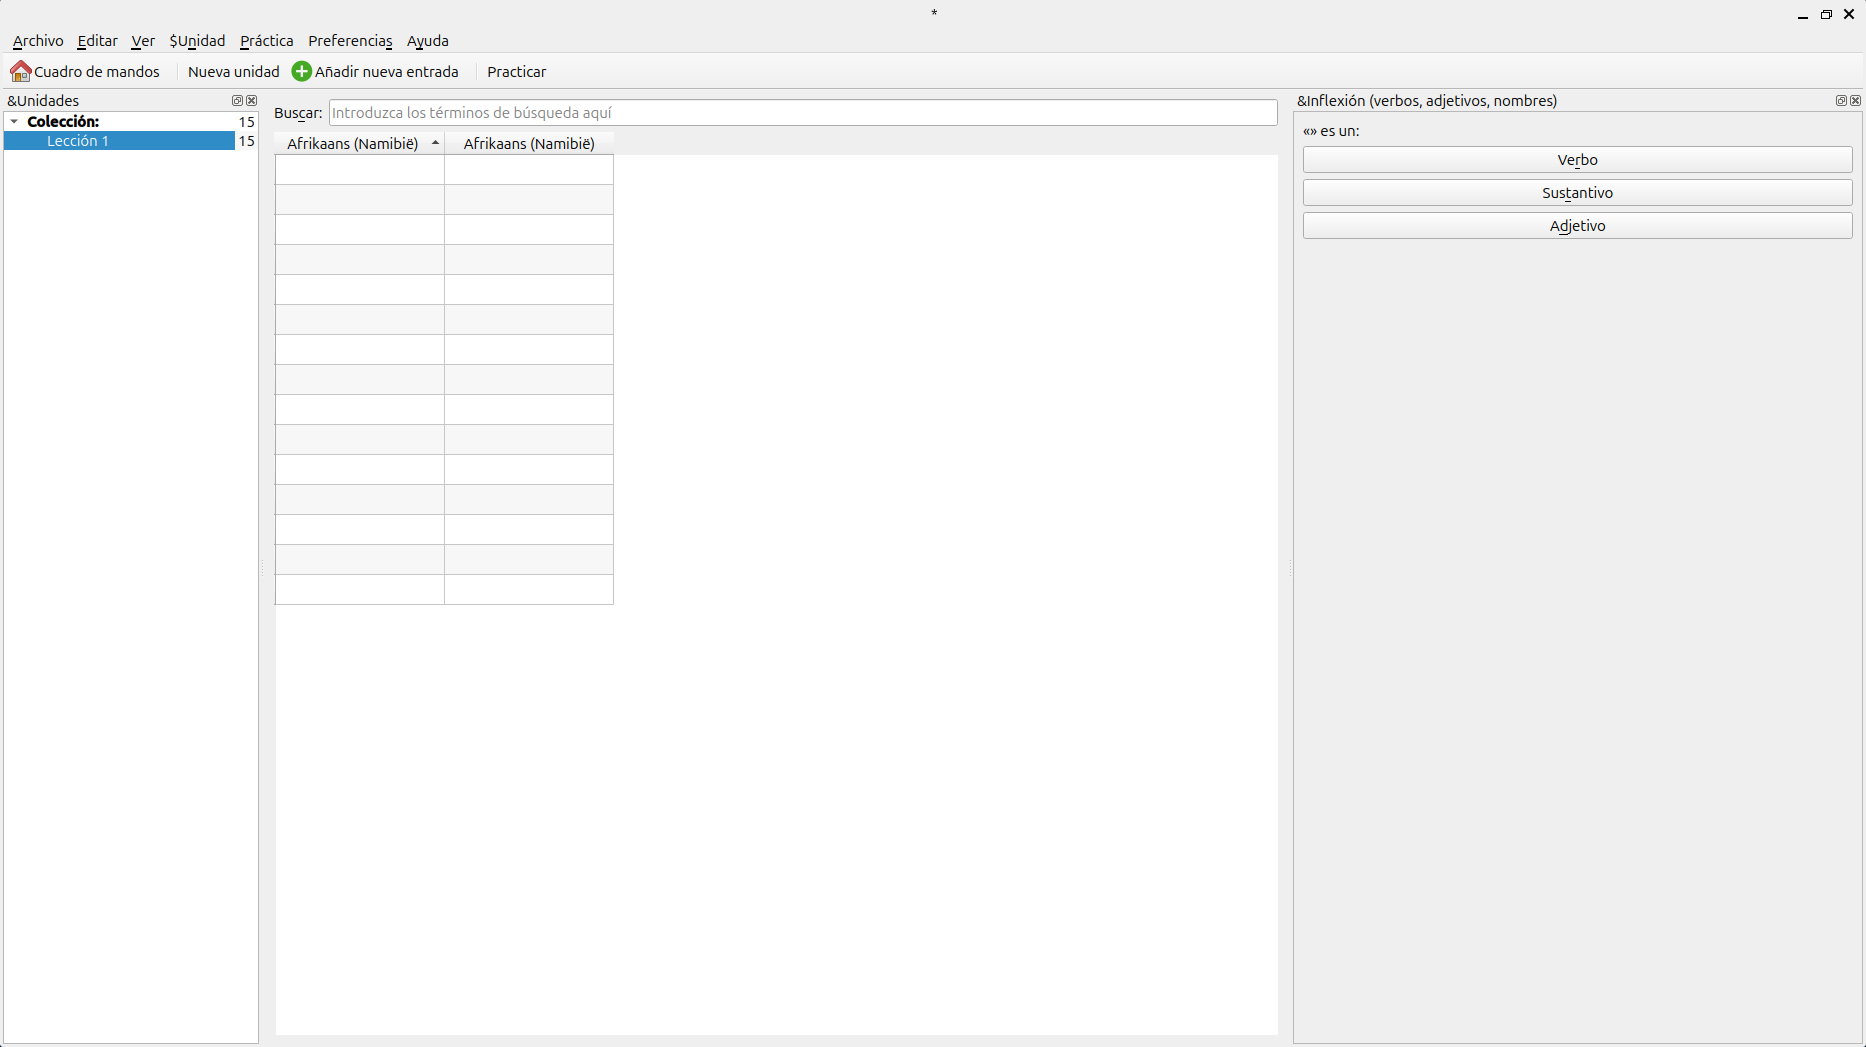Click the second Afrikaans (Namibië) column header
Screen dimensions: 1866x1047
click(x=529, y=144)
